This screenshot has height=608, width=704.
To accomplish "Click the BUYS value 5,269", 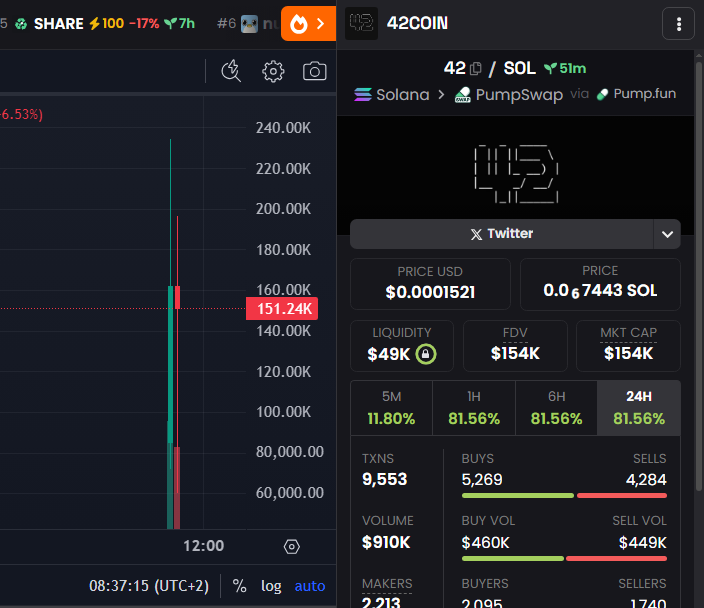I will click(482, 480).
